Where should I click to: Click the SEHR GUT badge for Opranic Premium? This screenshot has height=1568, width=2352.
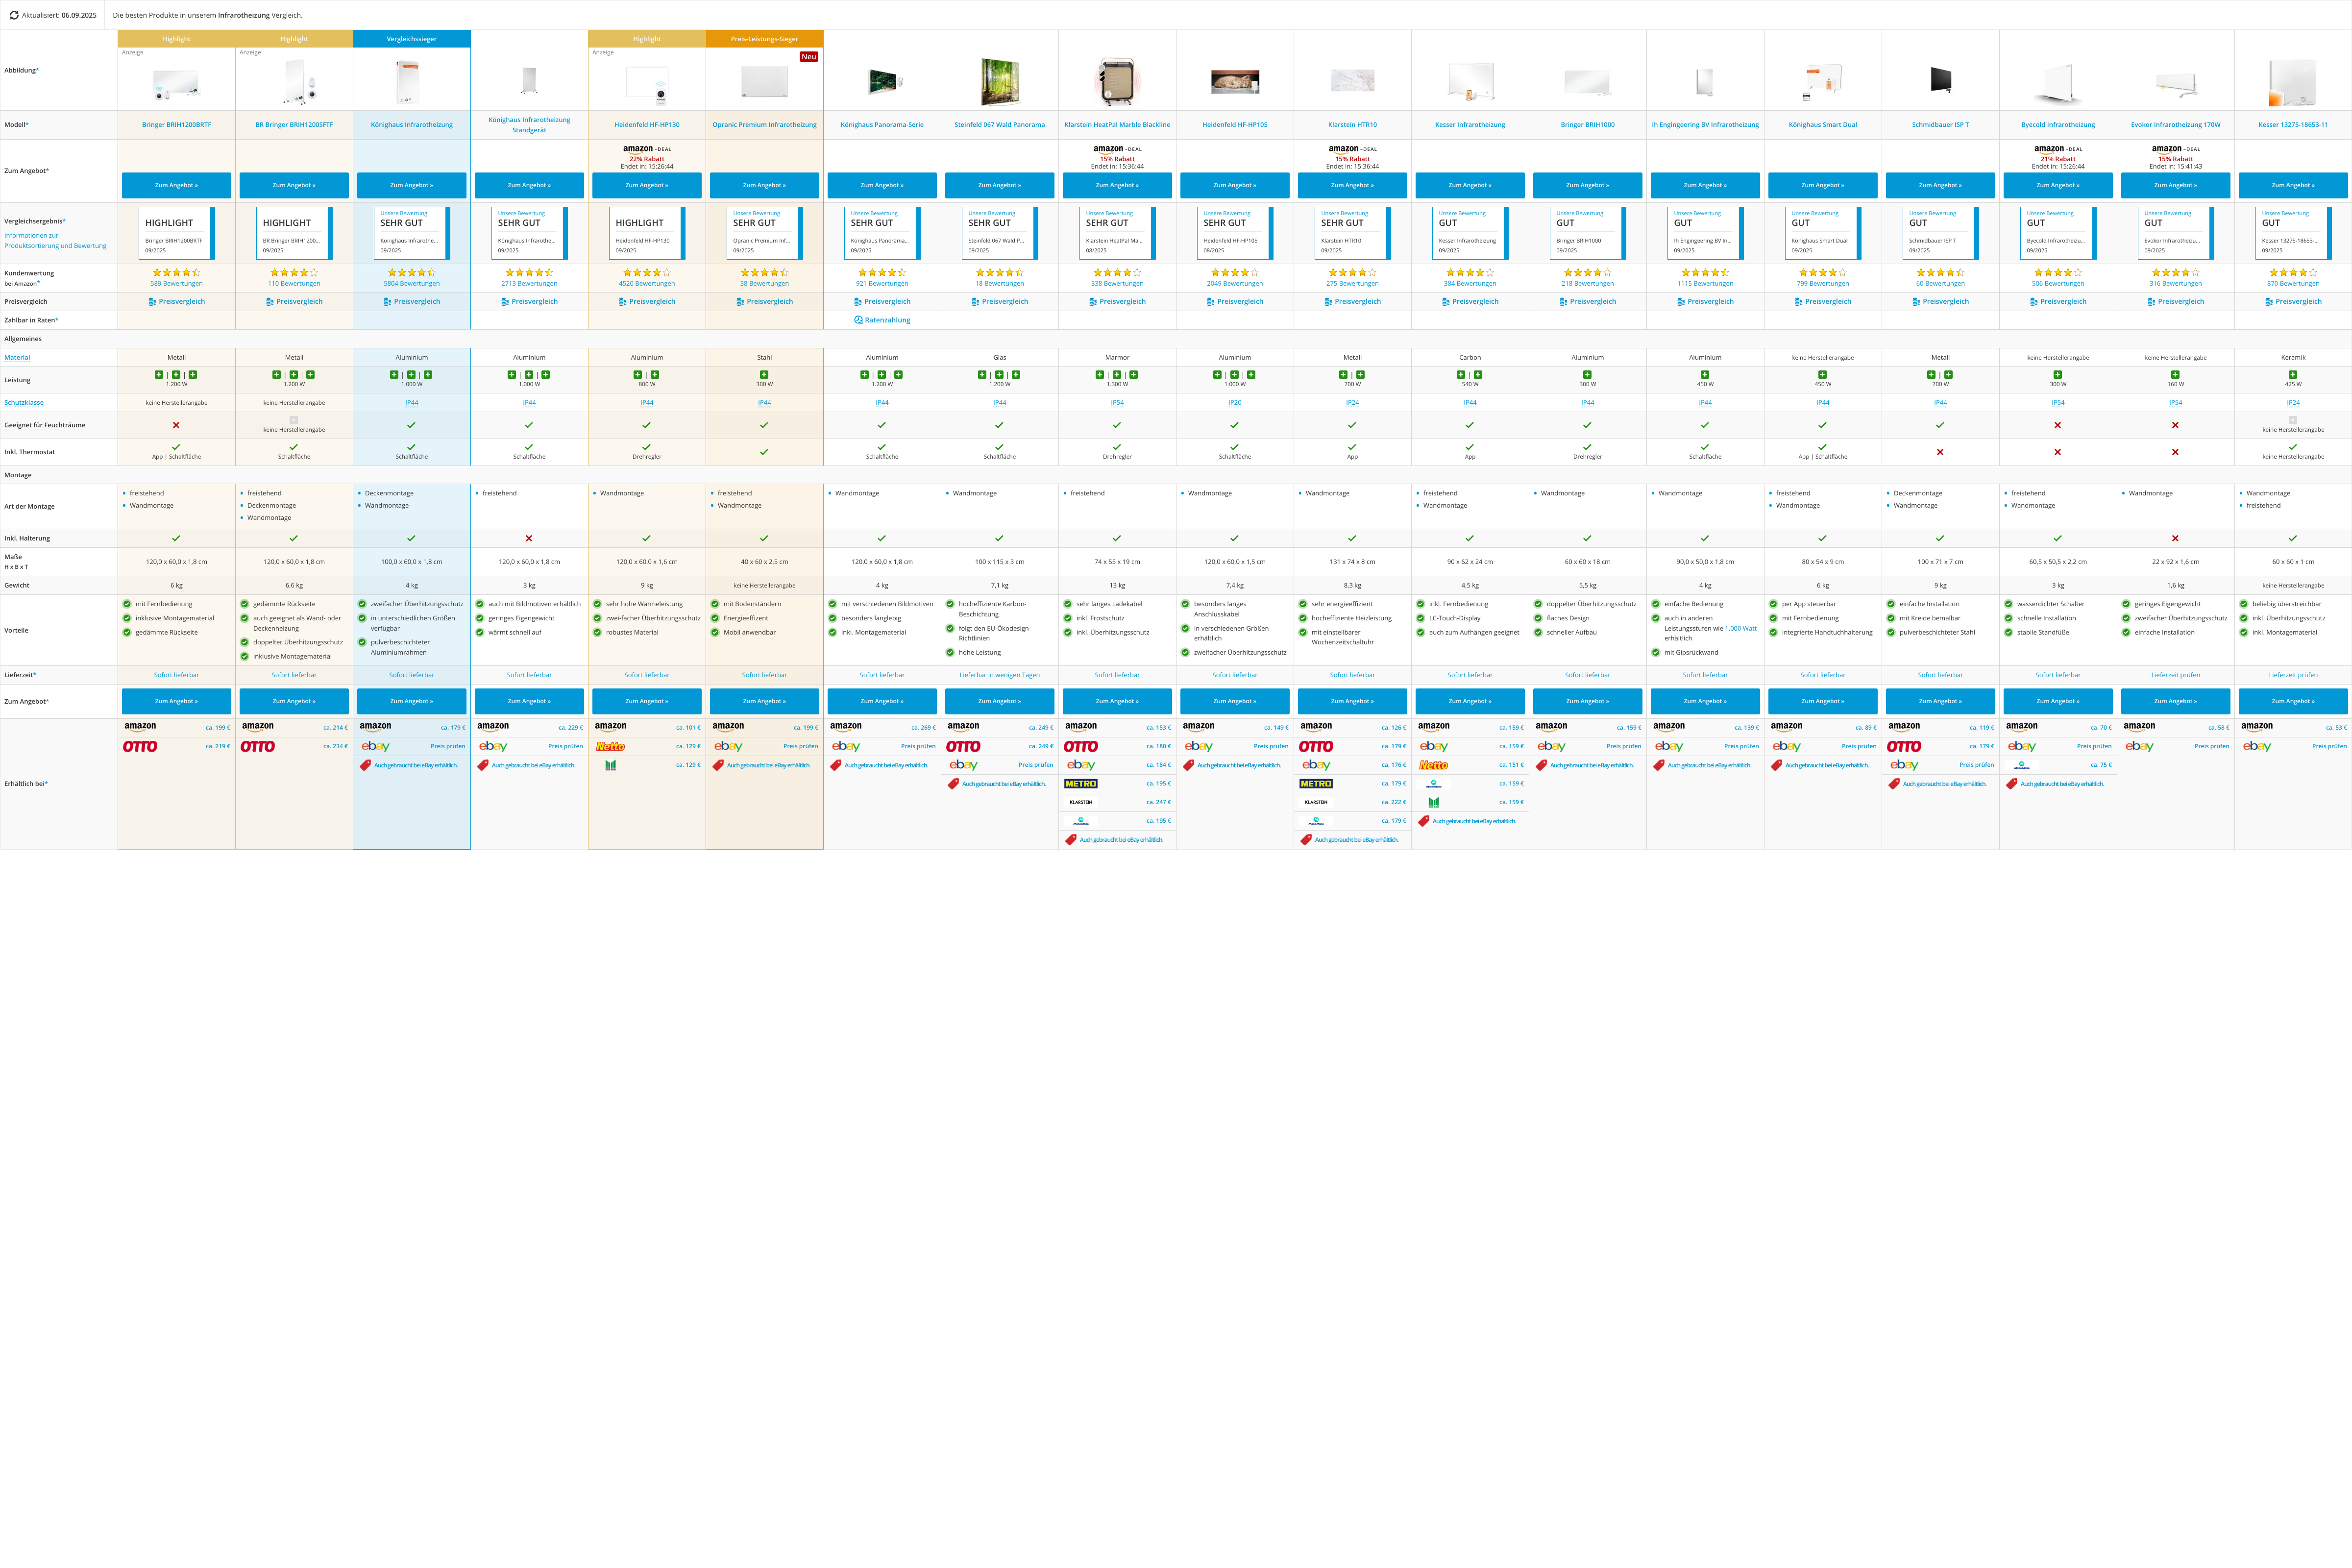[764, 233]
